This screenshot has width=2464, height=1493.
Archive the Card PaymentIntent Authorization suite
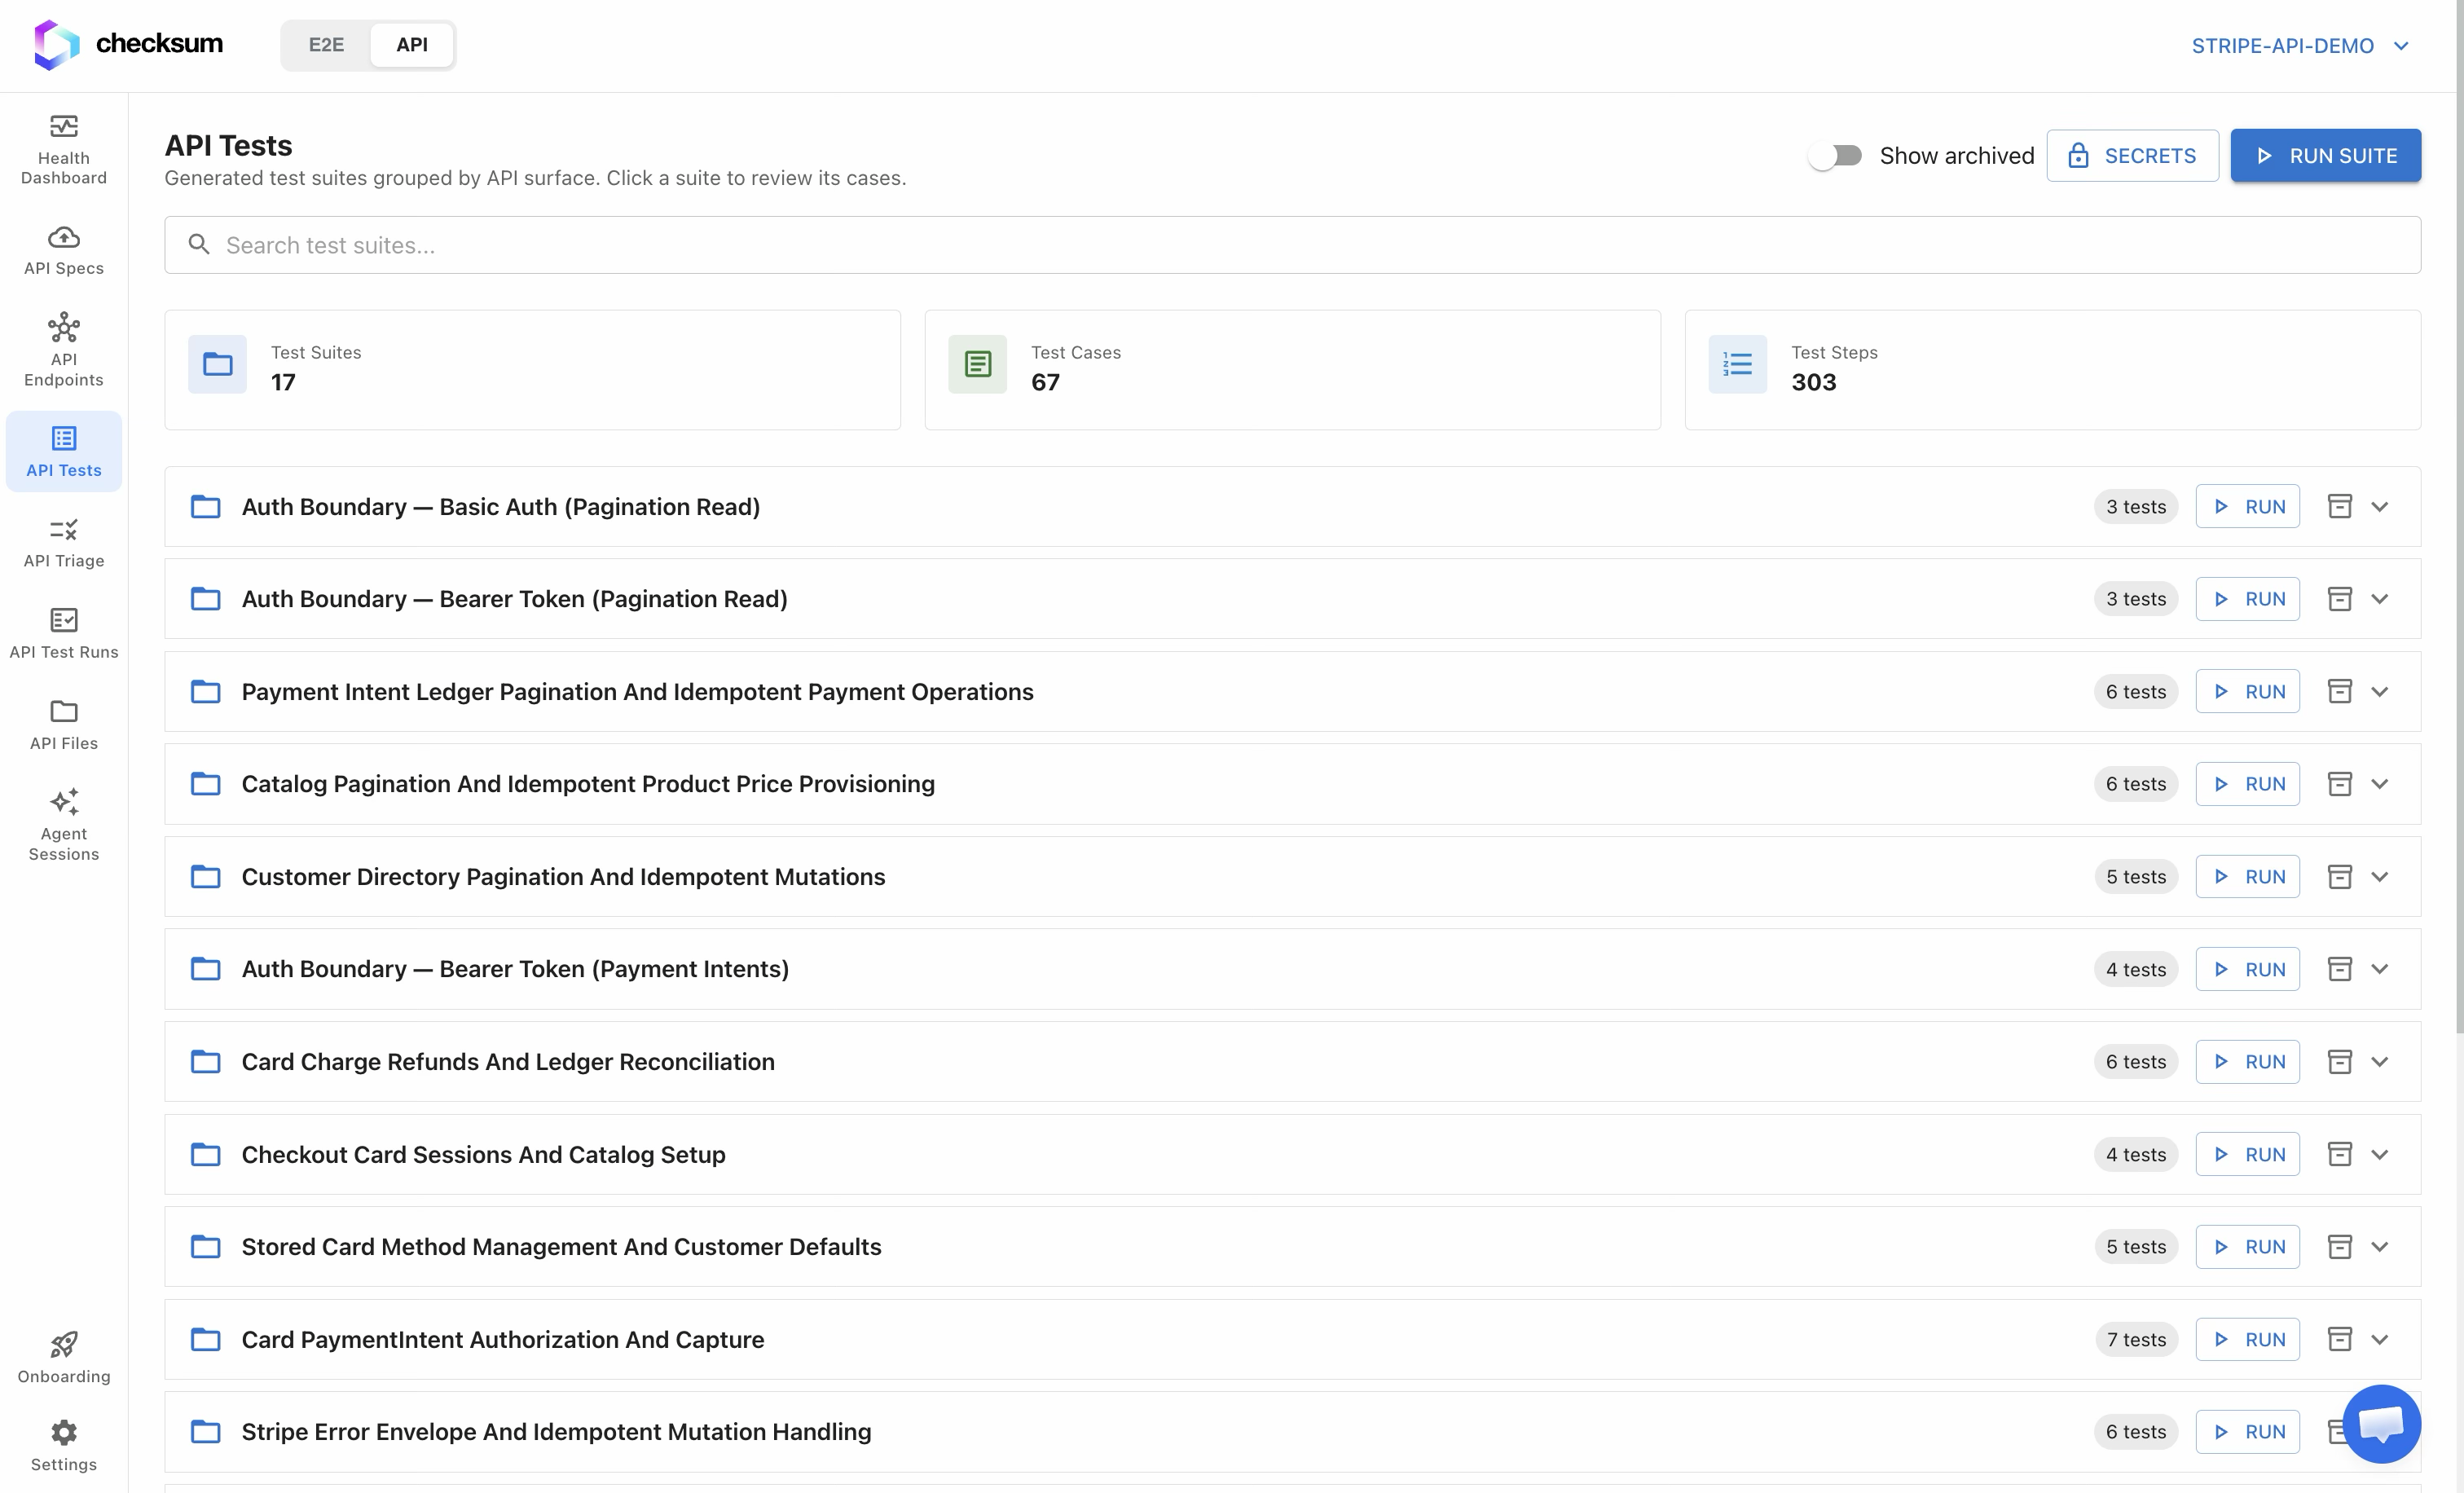click(2340, 1339)
